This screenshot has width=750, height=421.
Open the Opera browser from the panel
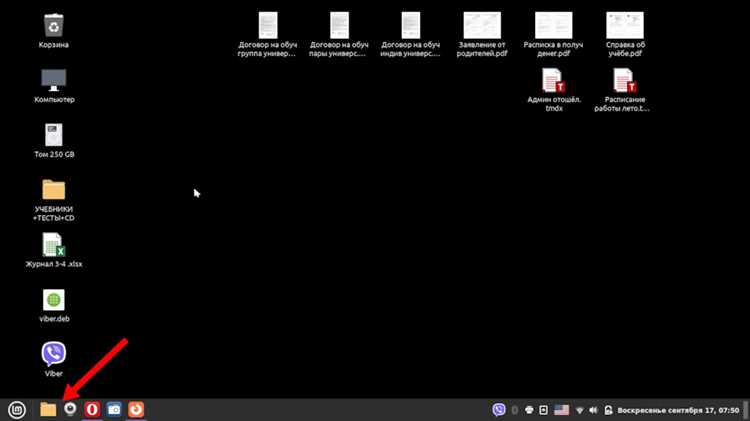[92, 410]
